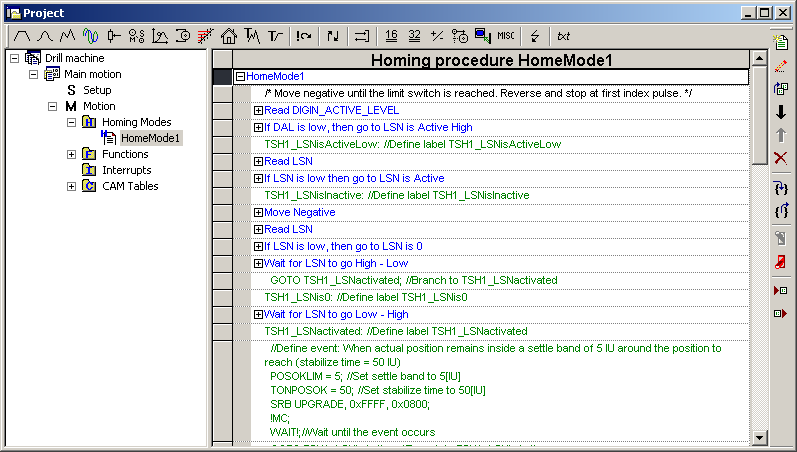
Task: Expand the Read DIGIN_ACTIVE_LEVEL code block
Action: tap(258, 110)
